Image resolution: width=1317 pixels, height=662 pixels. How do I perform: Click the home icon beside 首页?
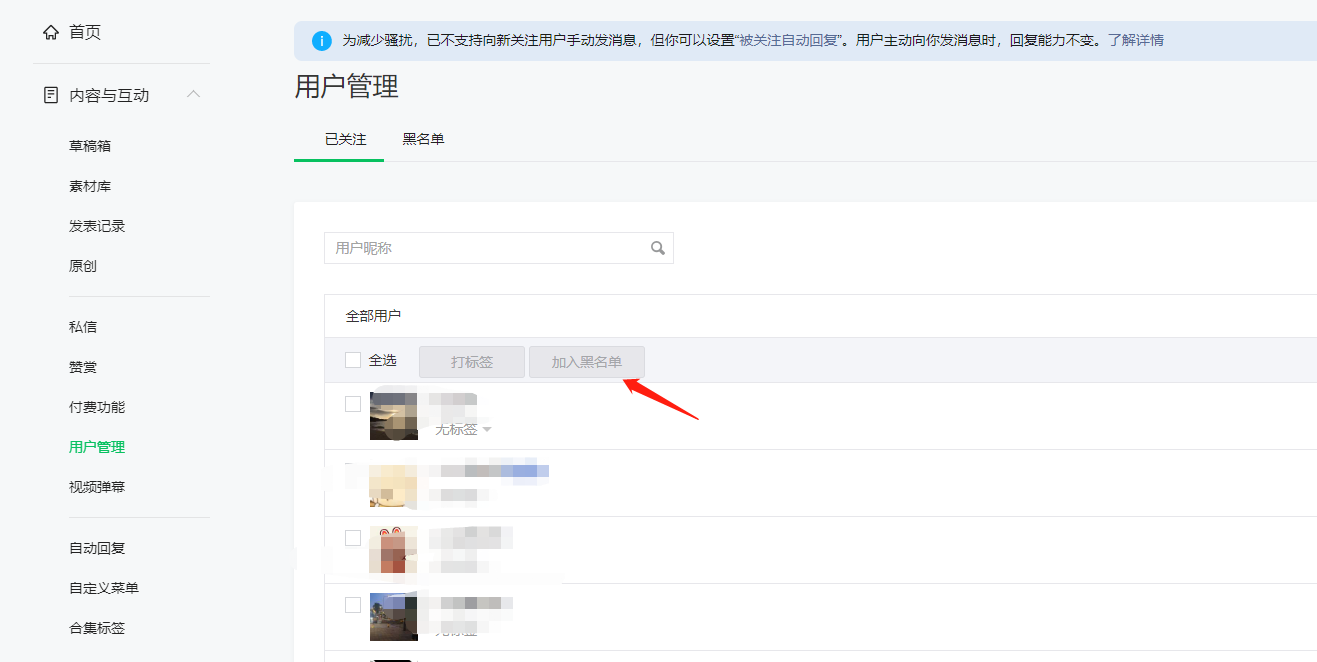click(x=51, y=32)
